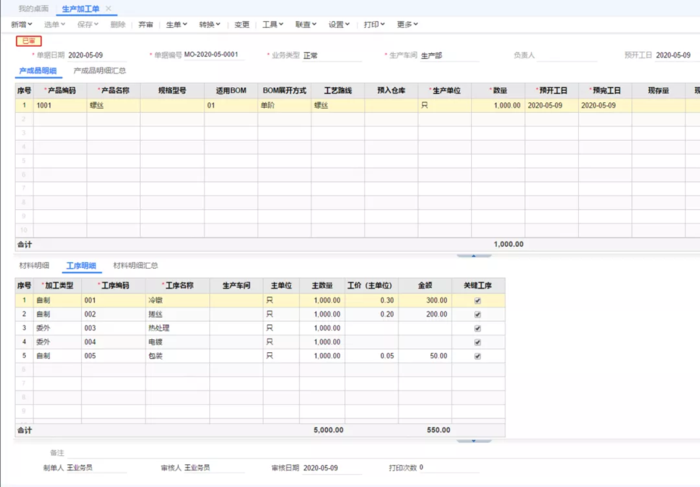Screen dimensions: 700x487
Task: Click the 单据编号 field MO-2020-05-0001
Action: pyautogui.click(x=214, y=54)
